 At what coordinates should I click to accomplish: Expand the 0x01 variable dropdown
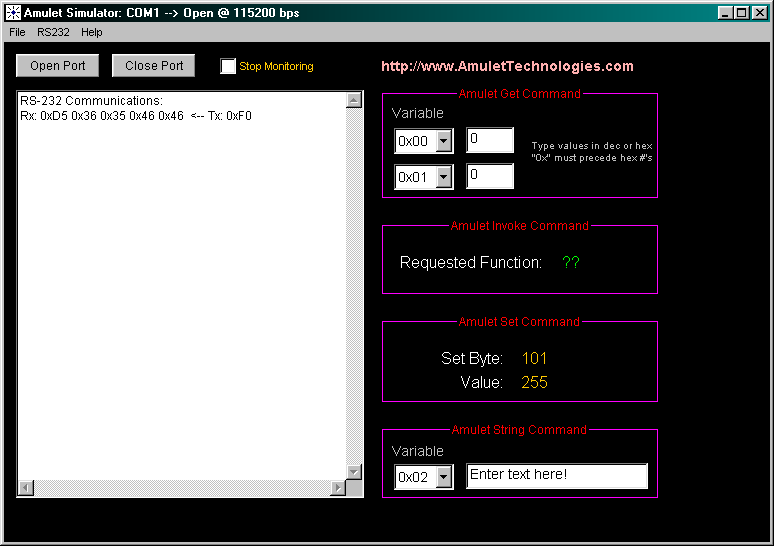pos(444,177)
